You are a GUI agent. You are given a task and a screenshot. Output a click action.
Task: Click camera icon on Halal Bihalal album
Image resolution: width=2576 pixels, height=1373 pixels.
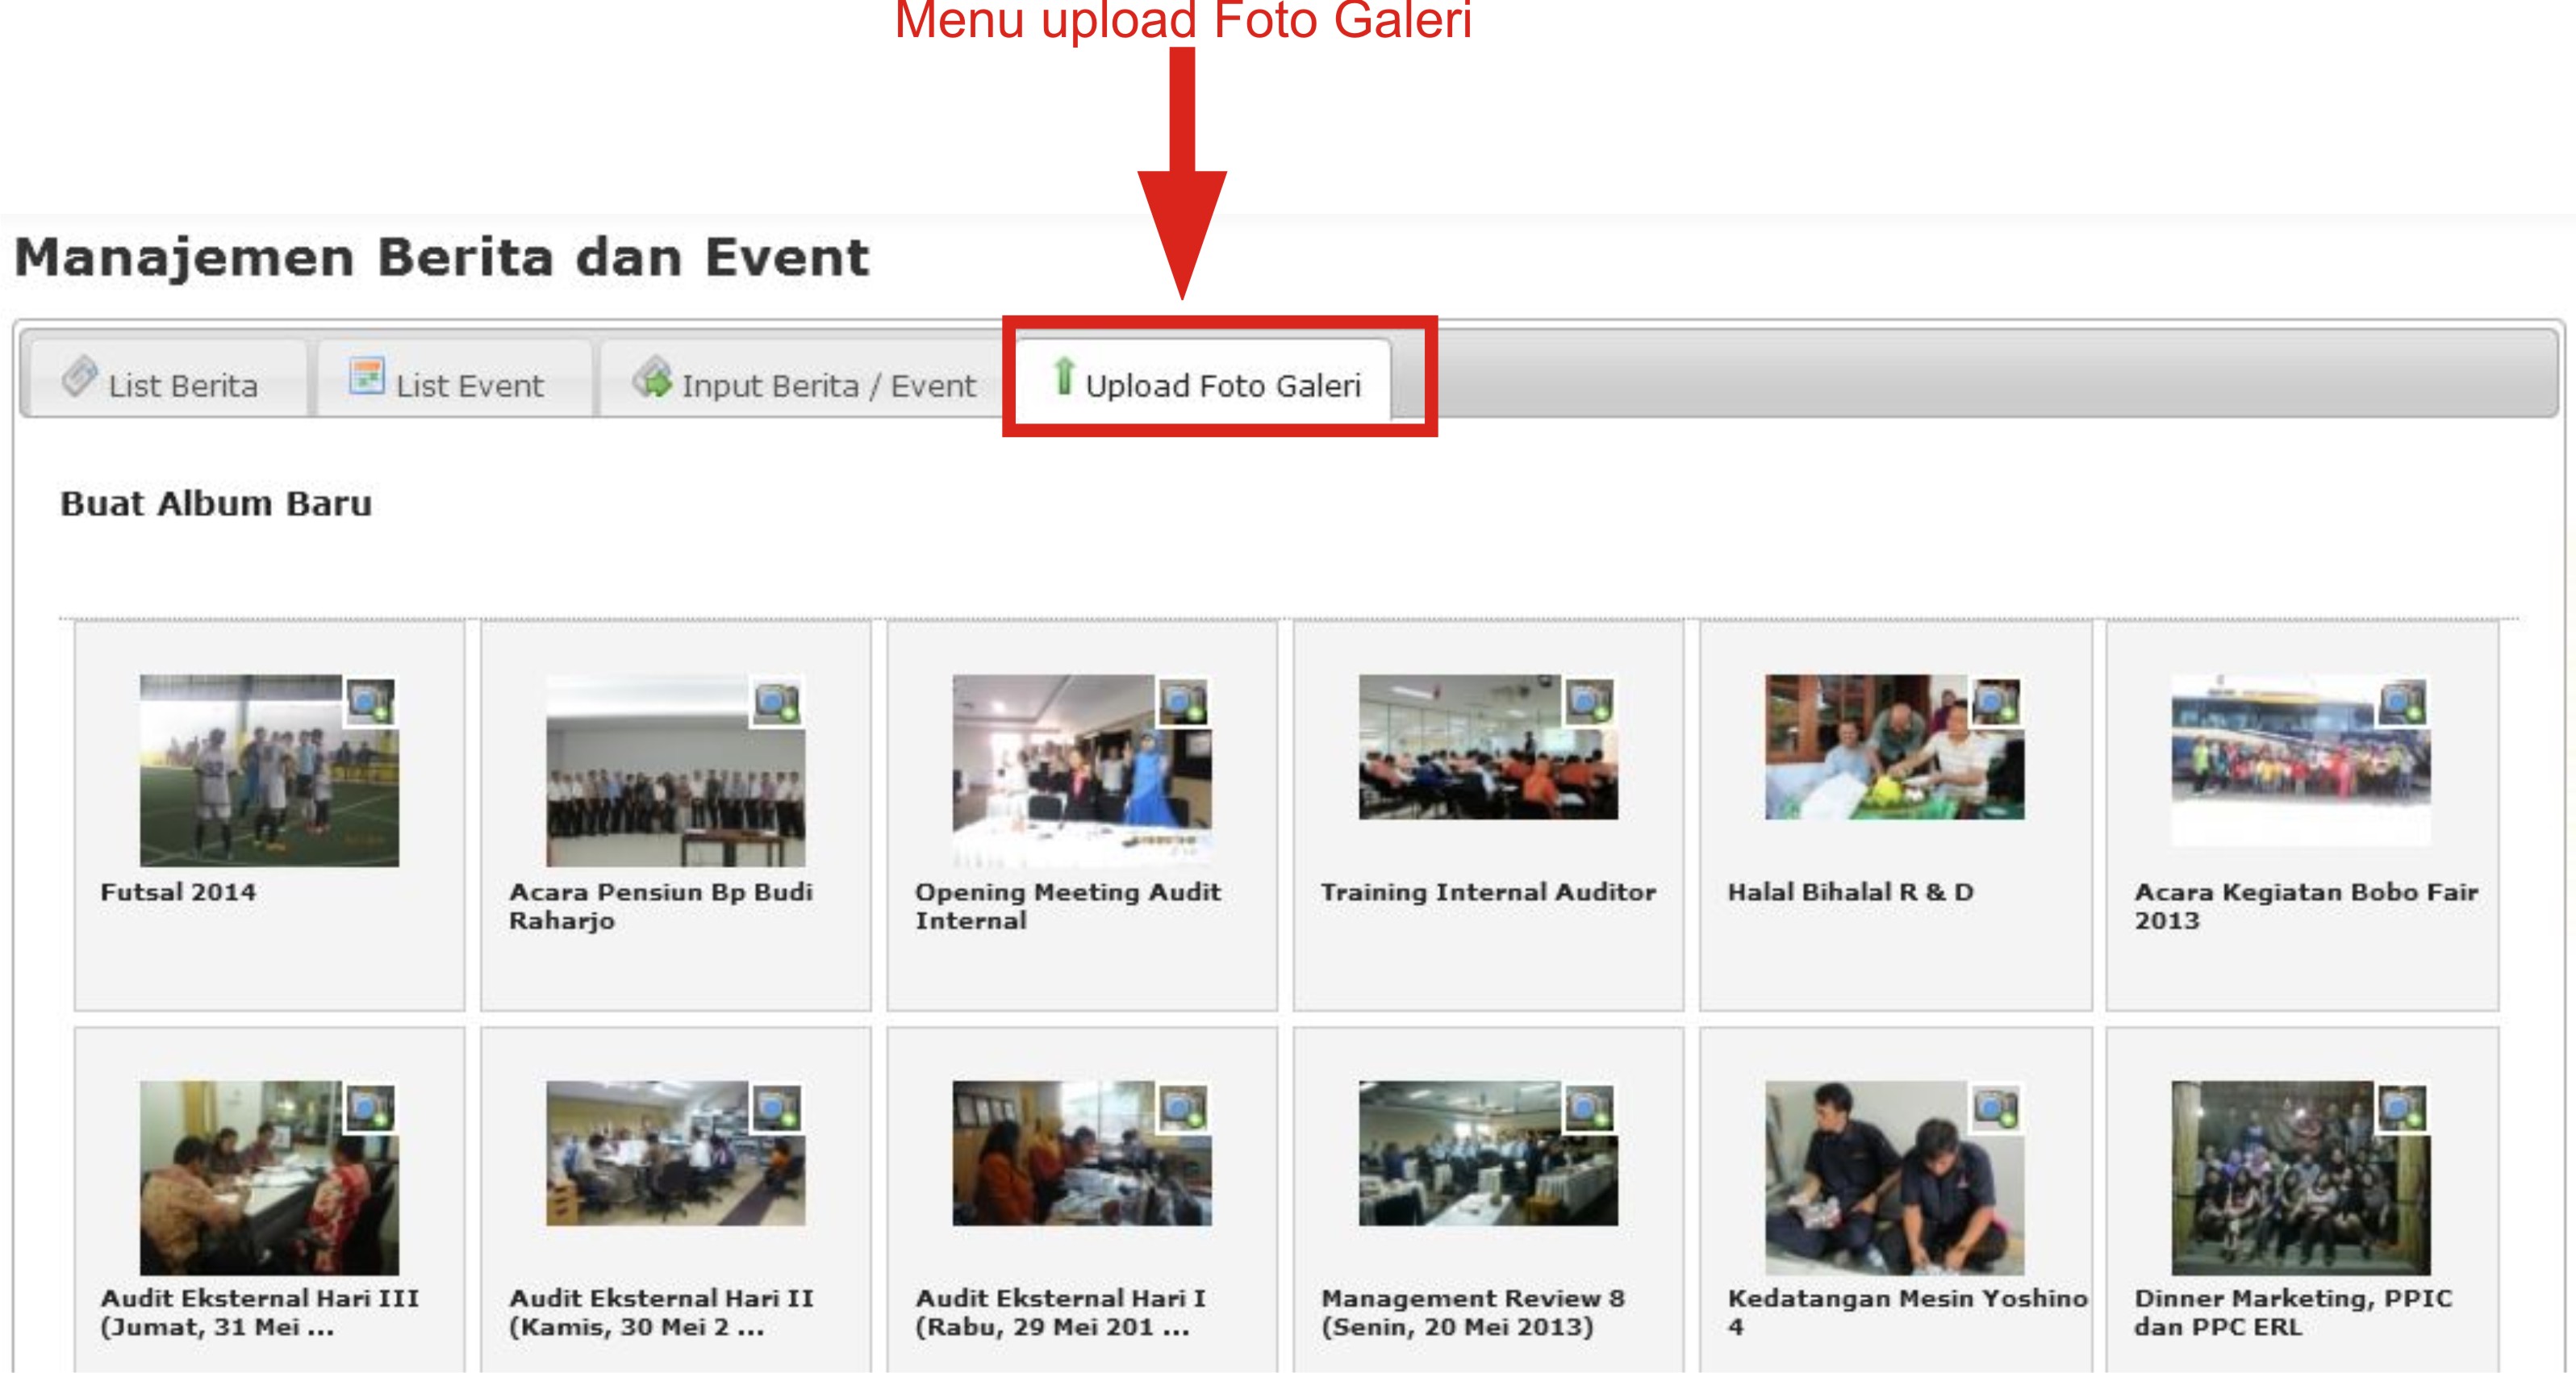(x=1996, y=702)
